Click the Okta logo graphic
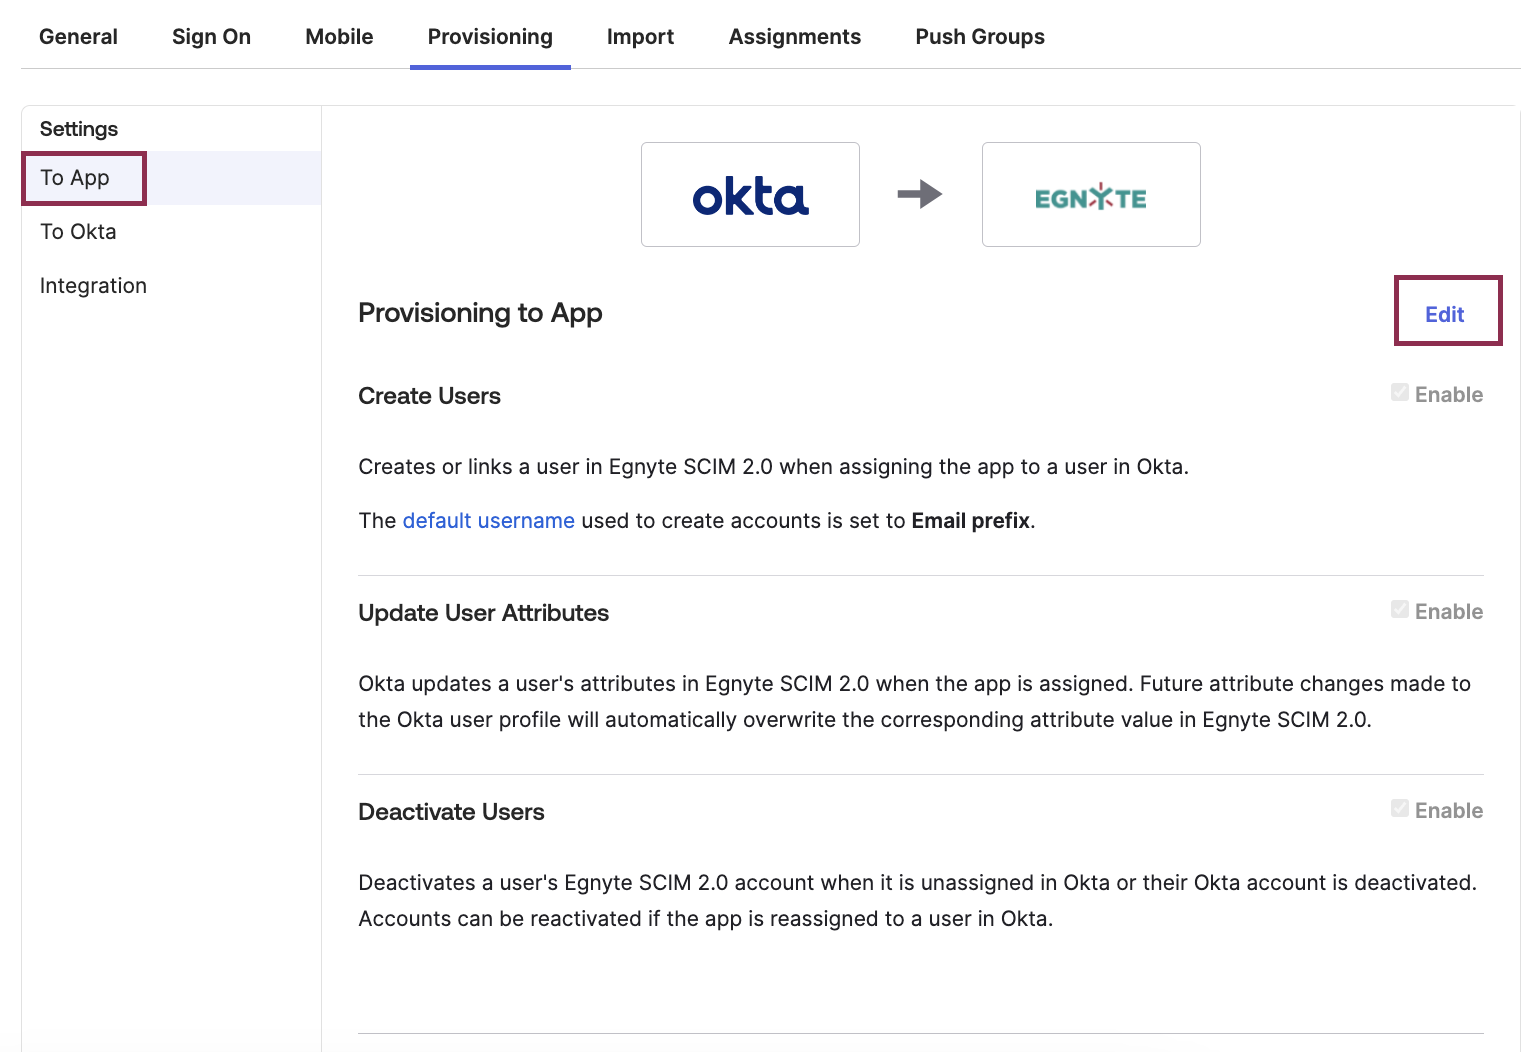 [x=749, y=194]
